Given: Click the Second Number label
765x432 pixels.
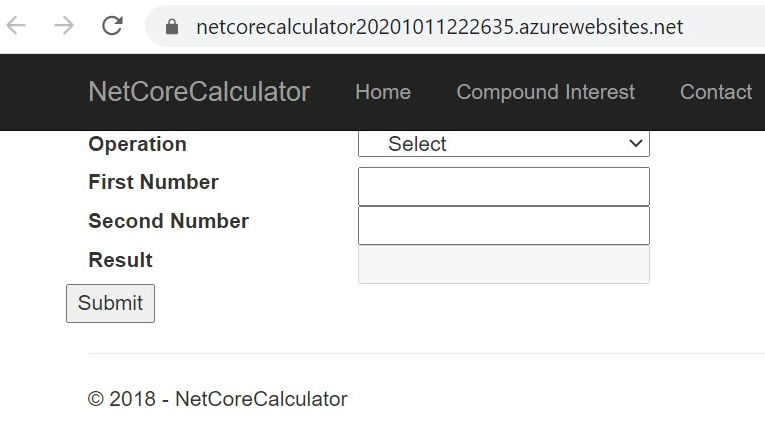Looking at the screenshot, I should (x=168, y=221).
